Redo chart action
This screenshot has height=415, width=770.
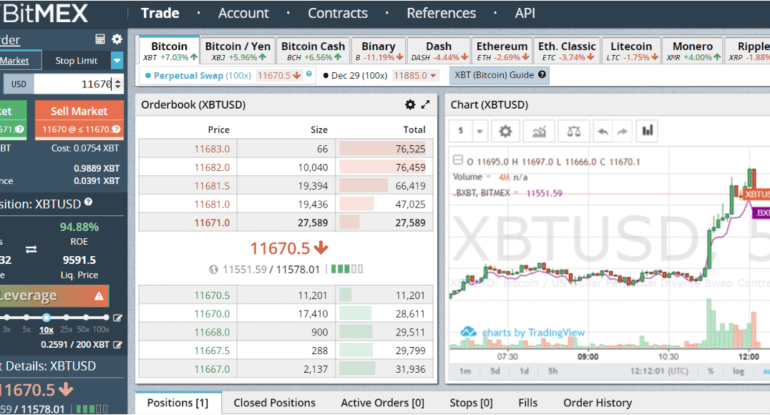(622, 131)
